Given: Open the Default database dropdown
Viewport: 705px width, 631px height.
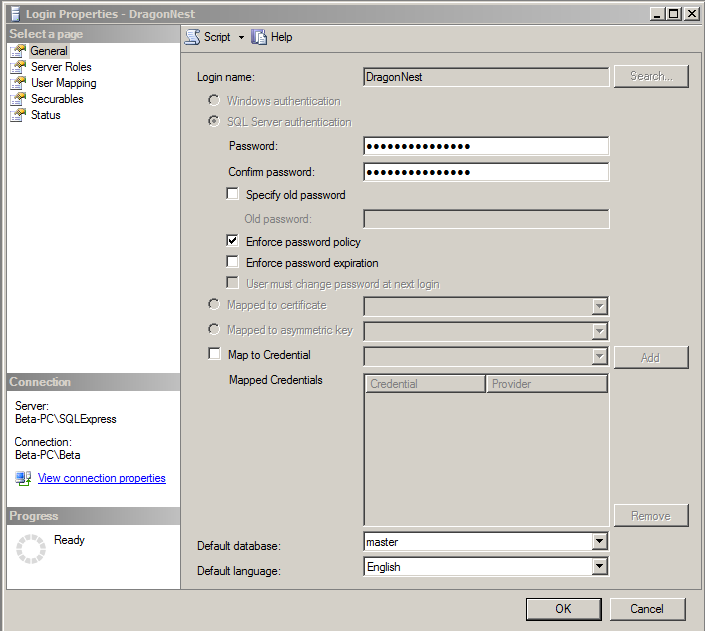Looking at the screenshot, I should point(599,541).
